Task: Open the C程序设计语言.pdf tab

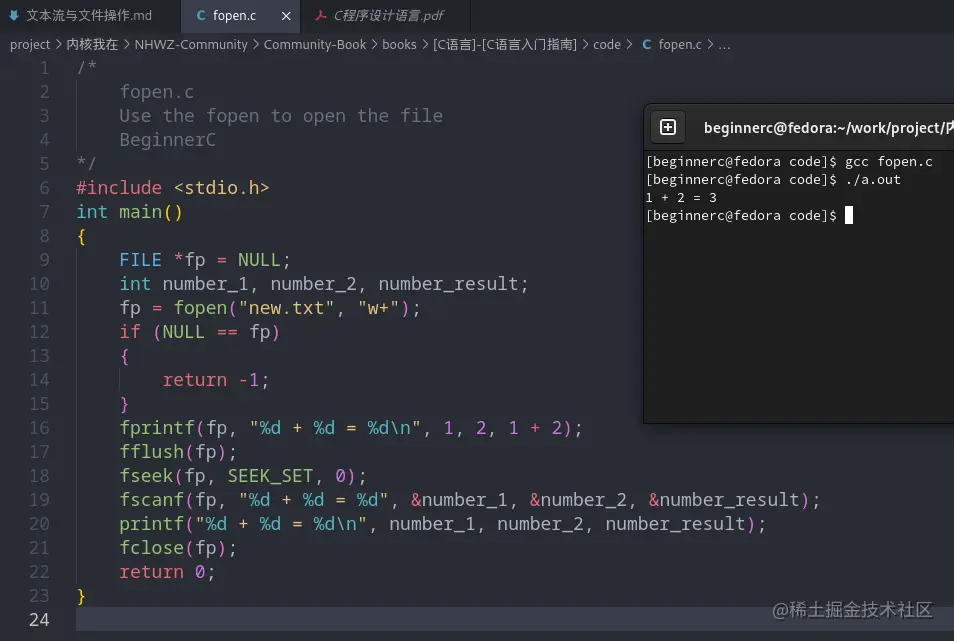Action: 388,16
